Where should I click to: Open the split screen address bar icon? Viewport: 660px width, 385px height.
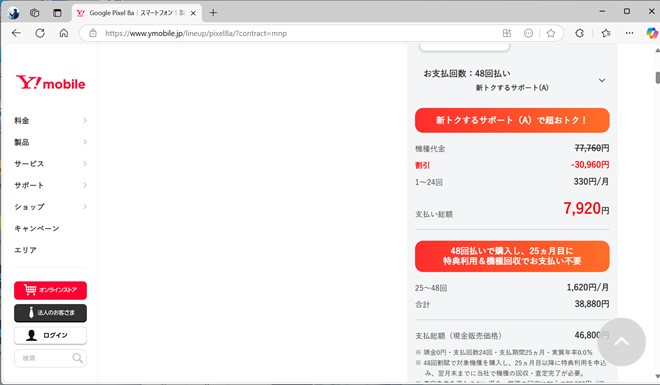click(x=507, y=33)
